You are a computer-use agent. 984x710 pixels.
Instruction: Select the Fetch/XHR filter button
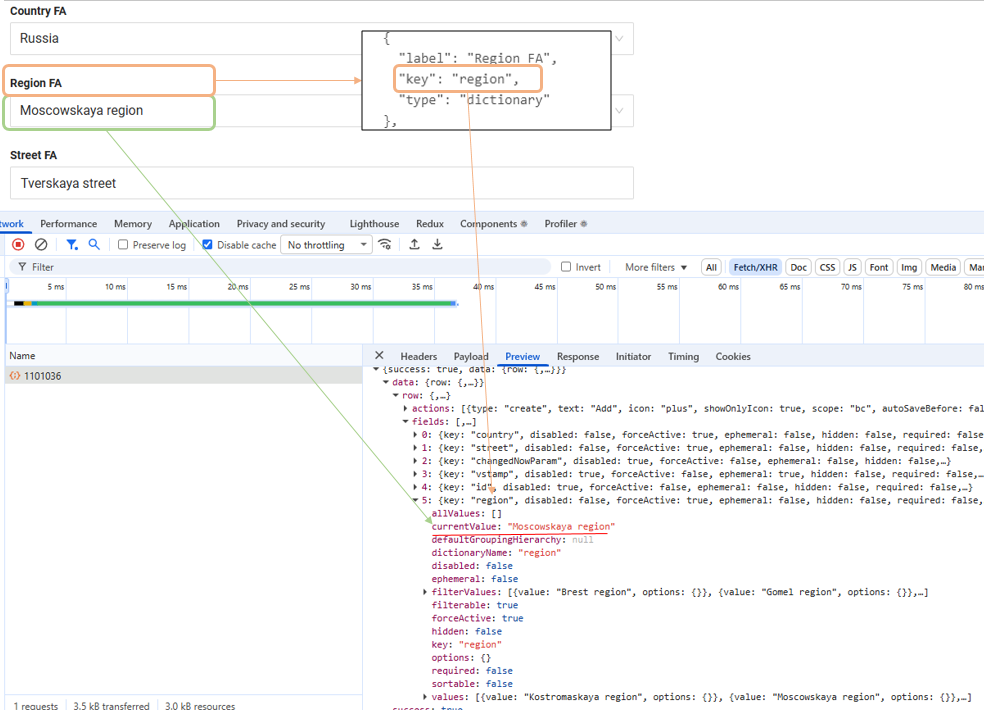click(755, 267)
